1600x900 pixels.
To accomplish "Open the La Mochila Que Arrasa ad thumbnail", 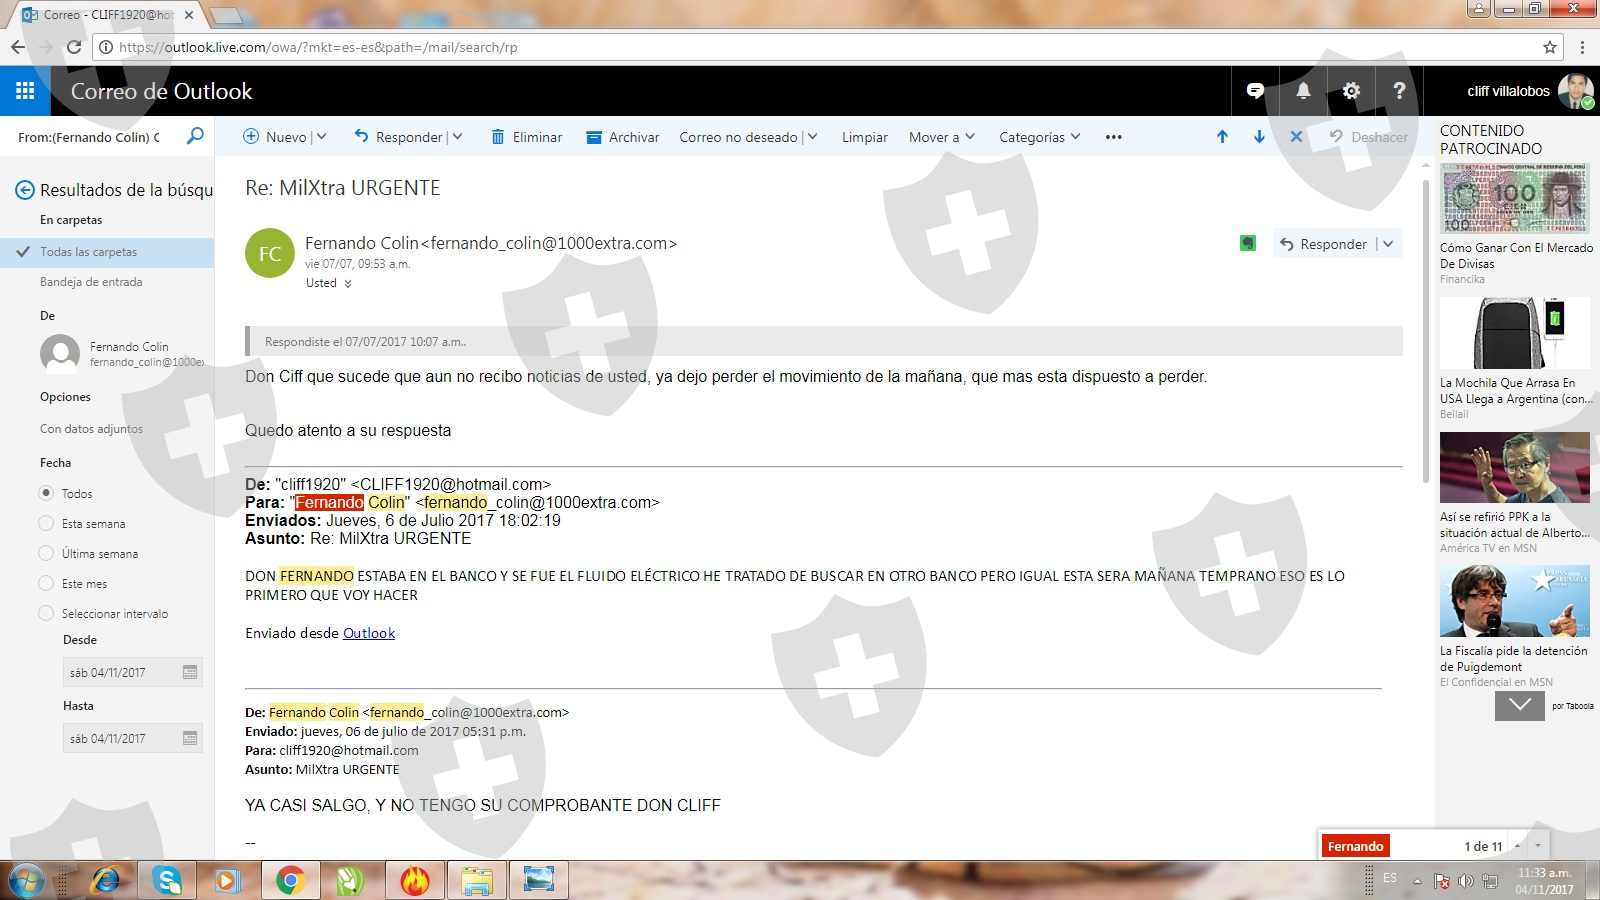I will (x=1515, y=333).
